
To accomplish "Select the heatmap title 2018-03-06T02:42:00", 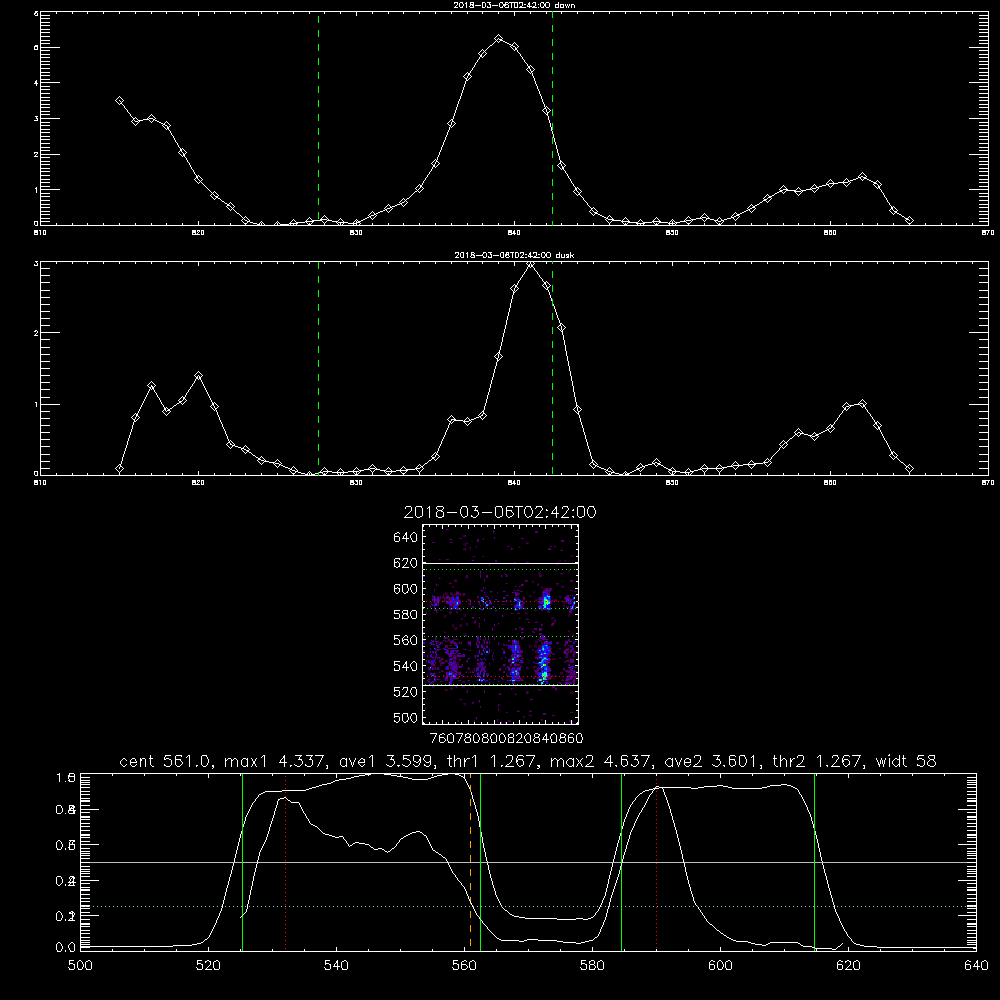I will pos(500,512).
